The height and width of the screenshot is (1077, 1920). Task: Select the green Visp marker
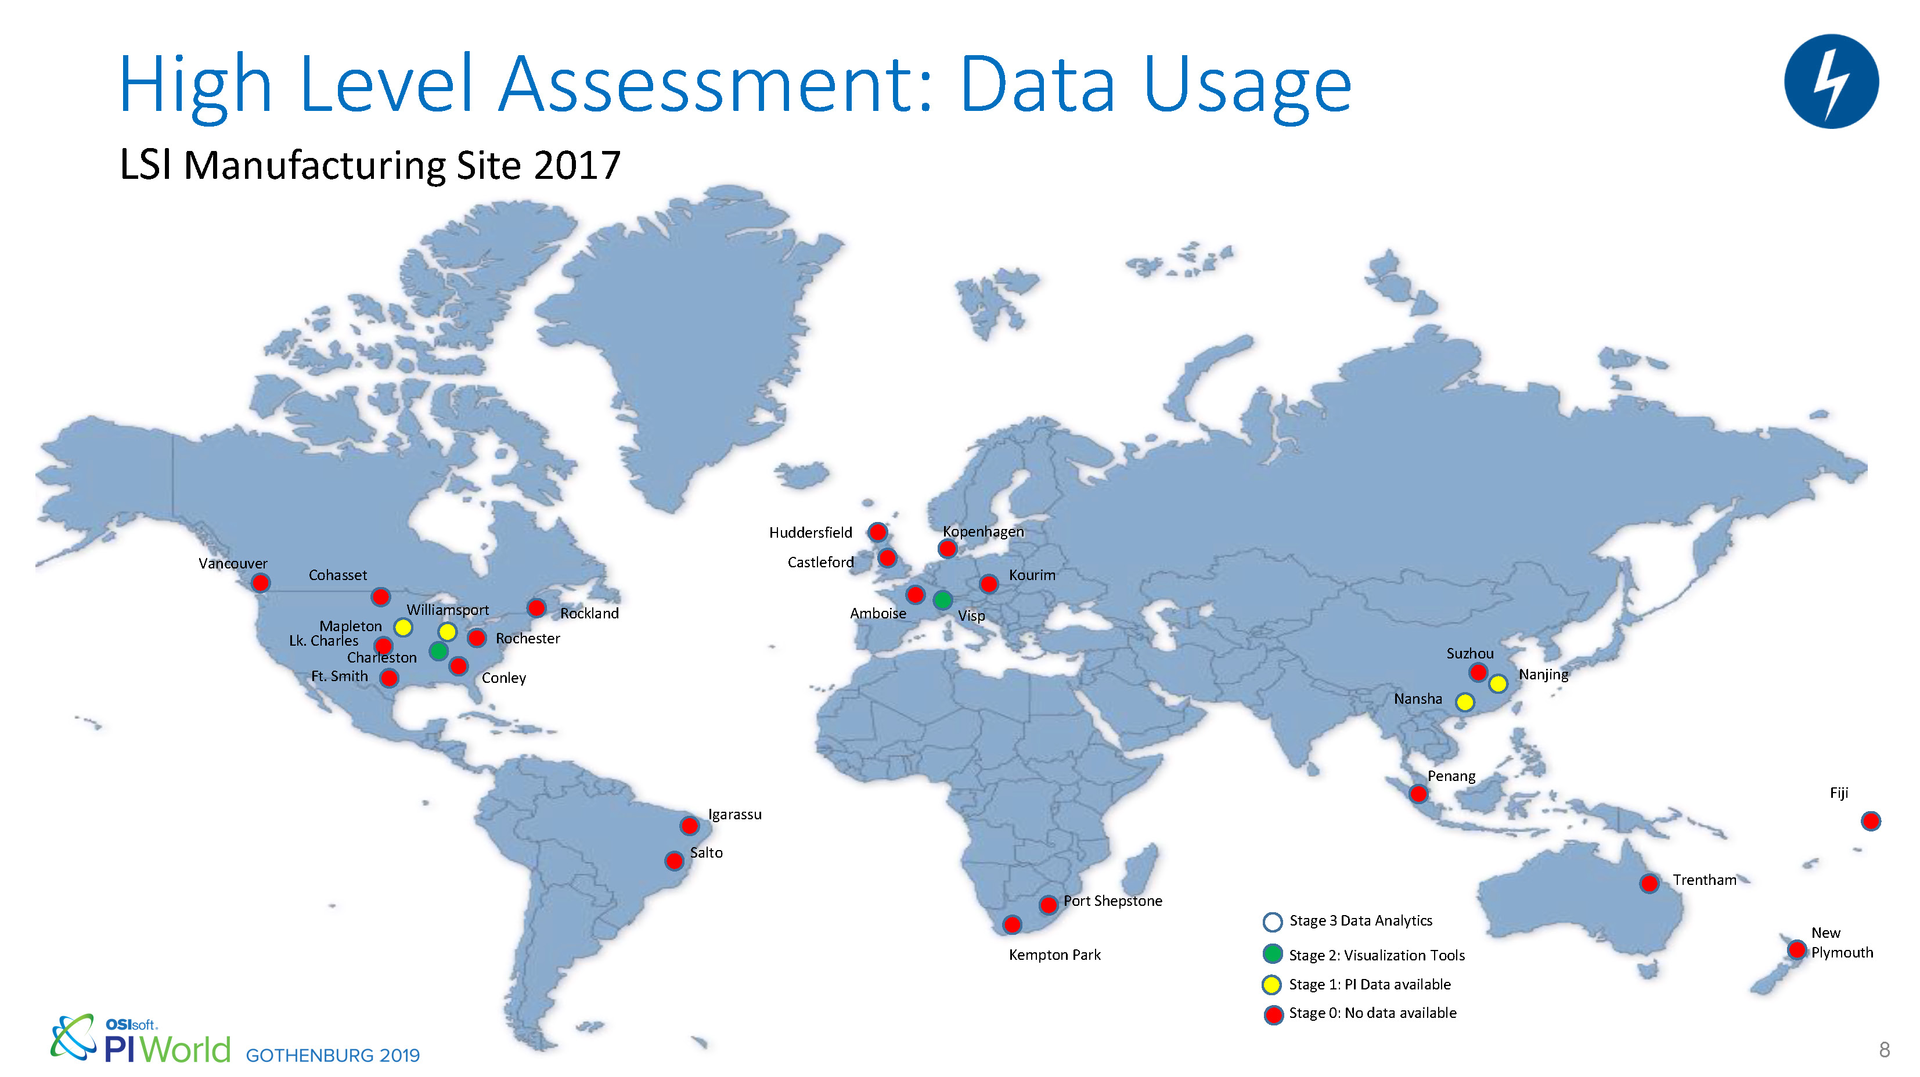pyautogui.click(x=943, y=600)
